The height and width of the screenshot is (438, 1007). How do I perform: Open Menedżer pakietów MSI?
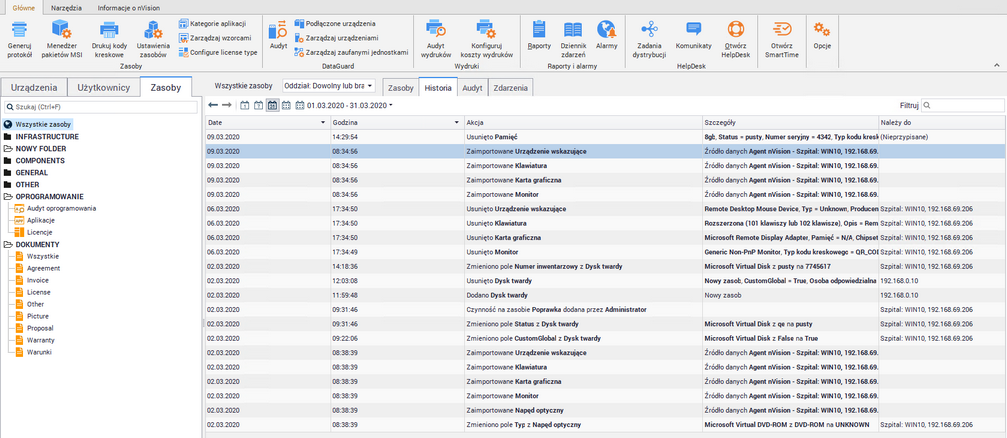[62, 30]
